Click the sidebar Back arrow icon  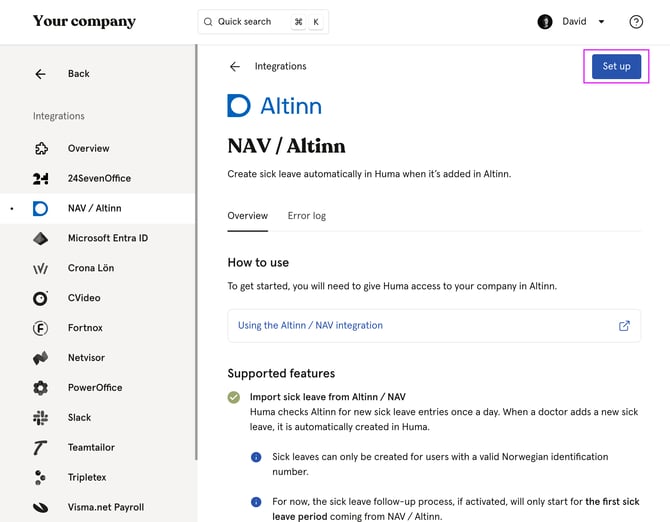tap(41, 74)
